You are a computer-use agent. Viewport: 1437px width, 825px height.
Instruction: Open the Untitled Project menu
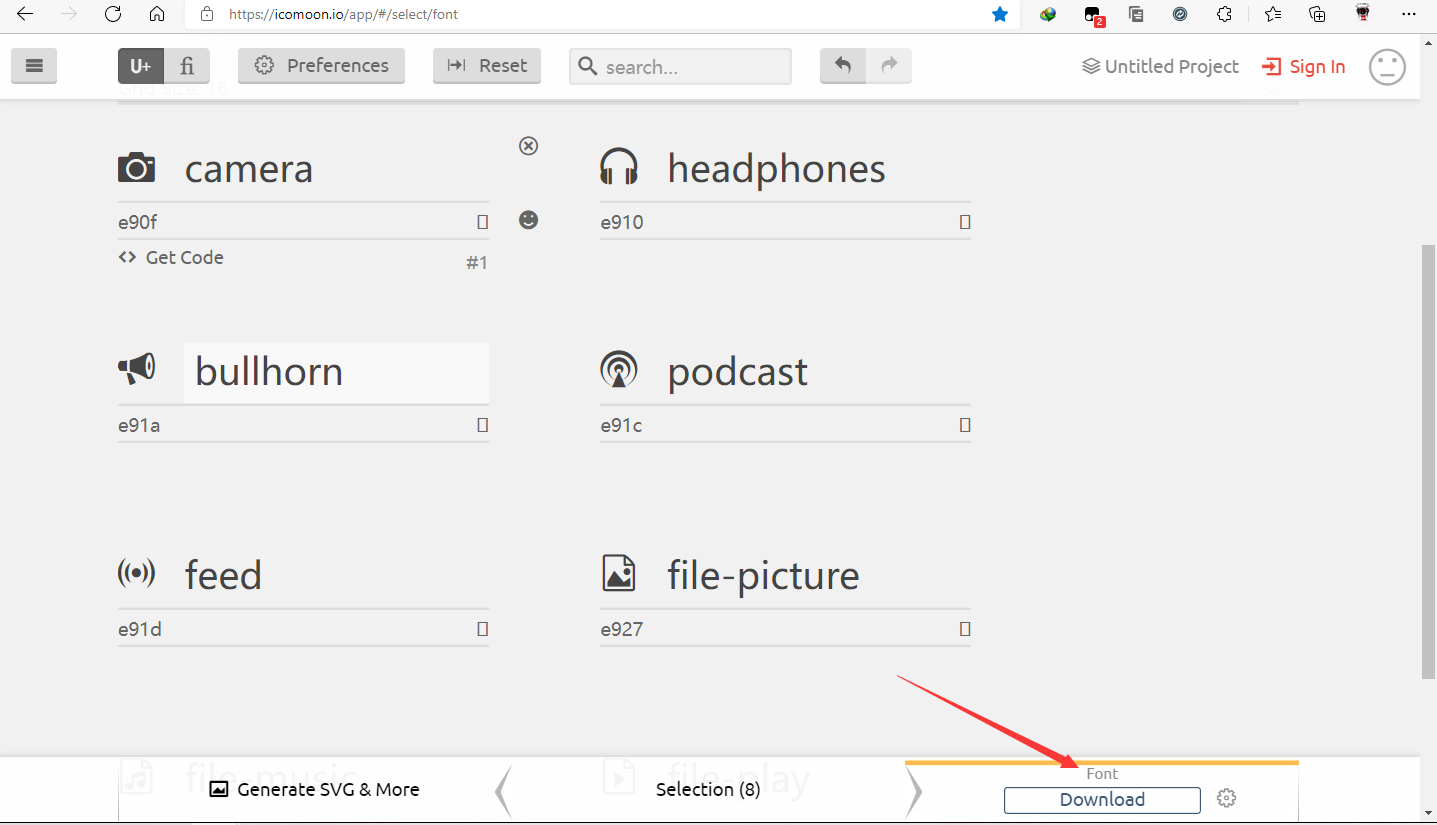coord(1160,67)
